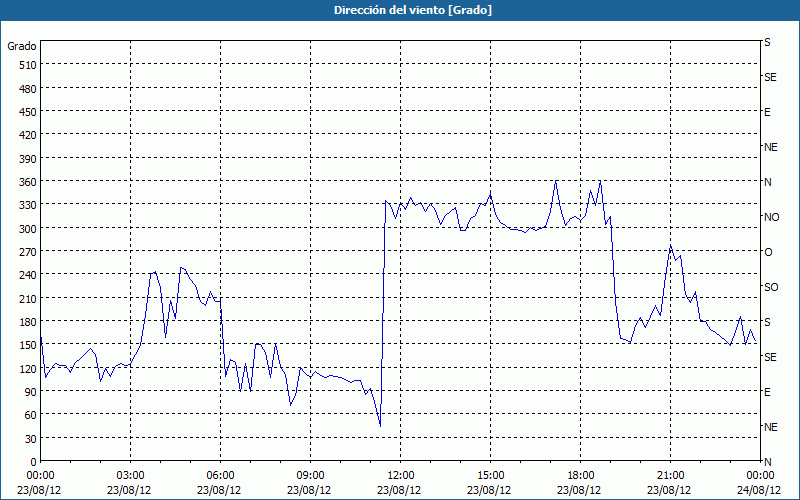Select the 360 degree axis label

coord(28,182)
